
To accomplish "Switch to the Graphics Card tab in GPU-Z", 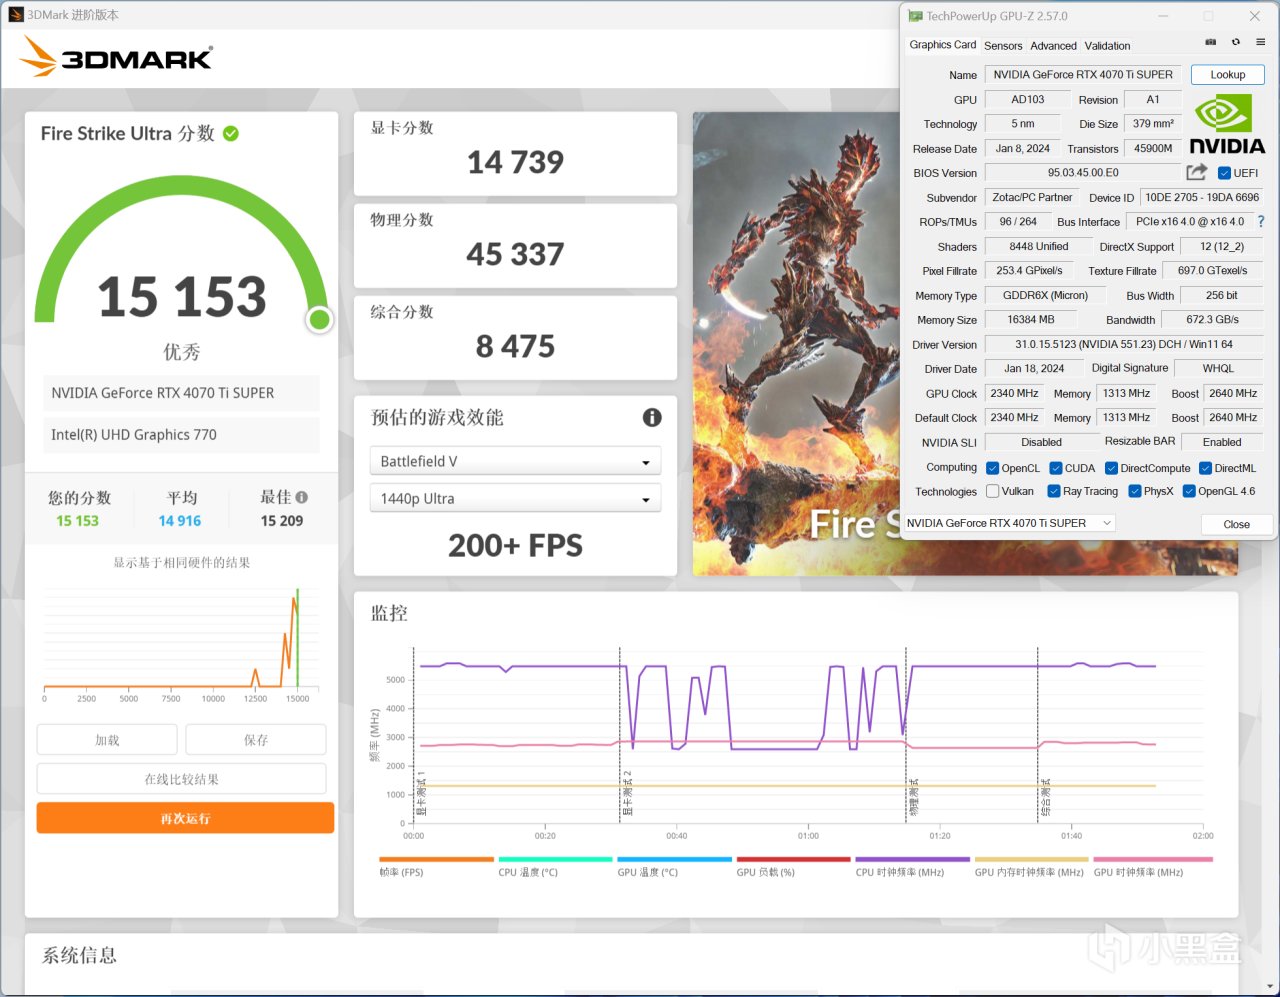I will pos(942,45).
